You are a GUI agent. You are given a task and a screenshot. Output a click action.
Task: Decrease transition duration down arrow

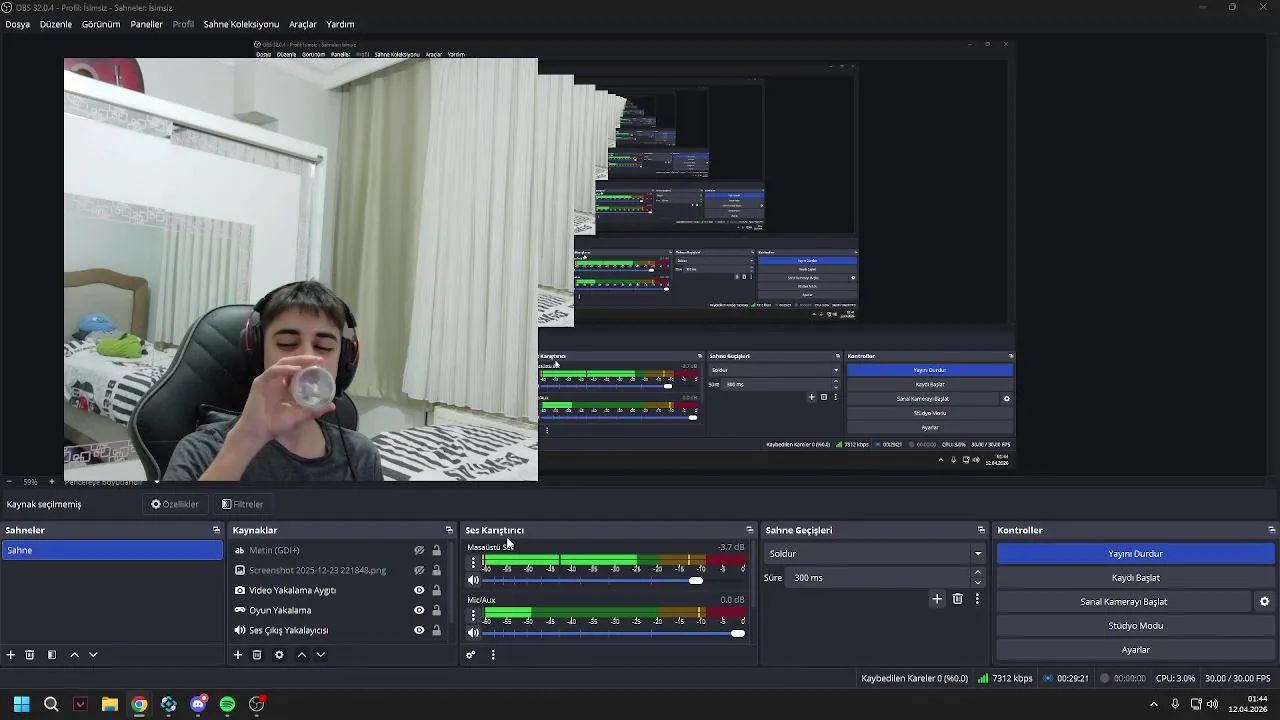click(x=978, y=583)
